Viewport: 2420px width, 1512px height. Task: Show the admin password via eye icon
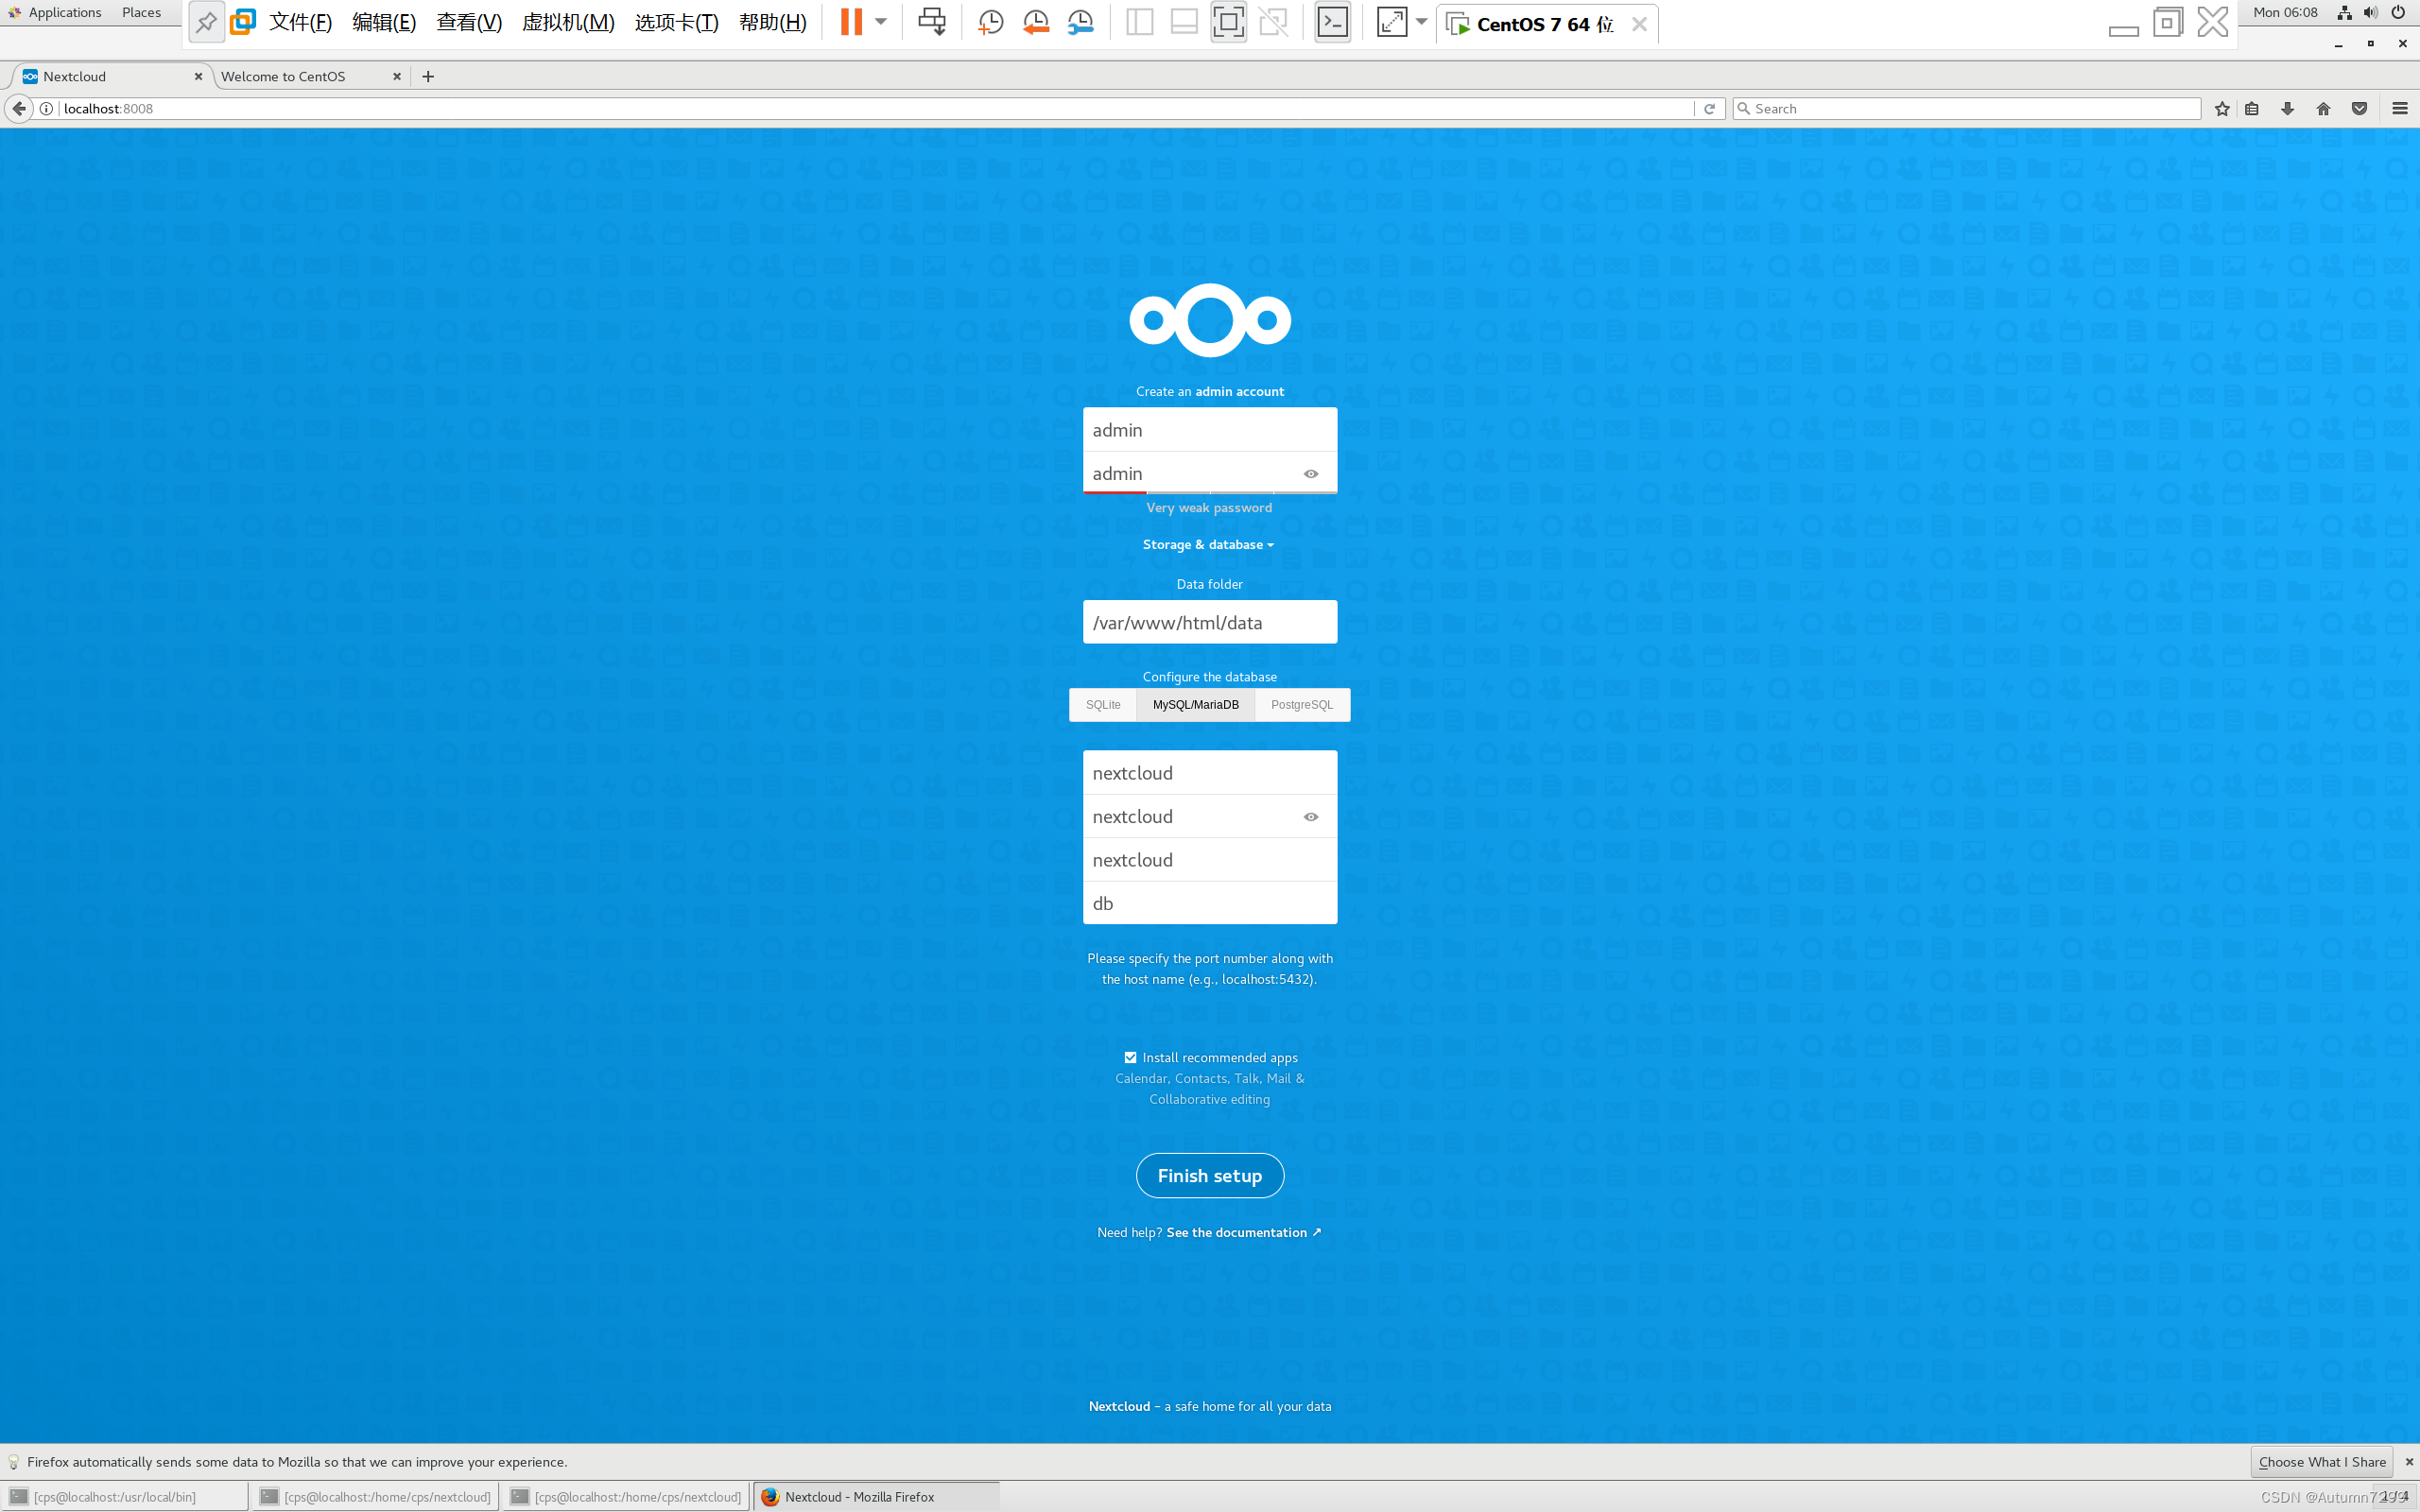[1310, 474]
